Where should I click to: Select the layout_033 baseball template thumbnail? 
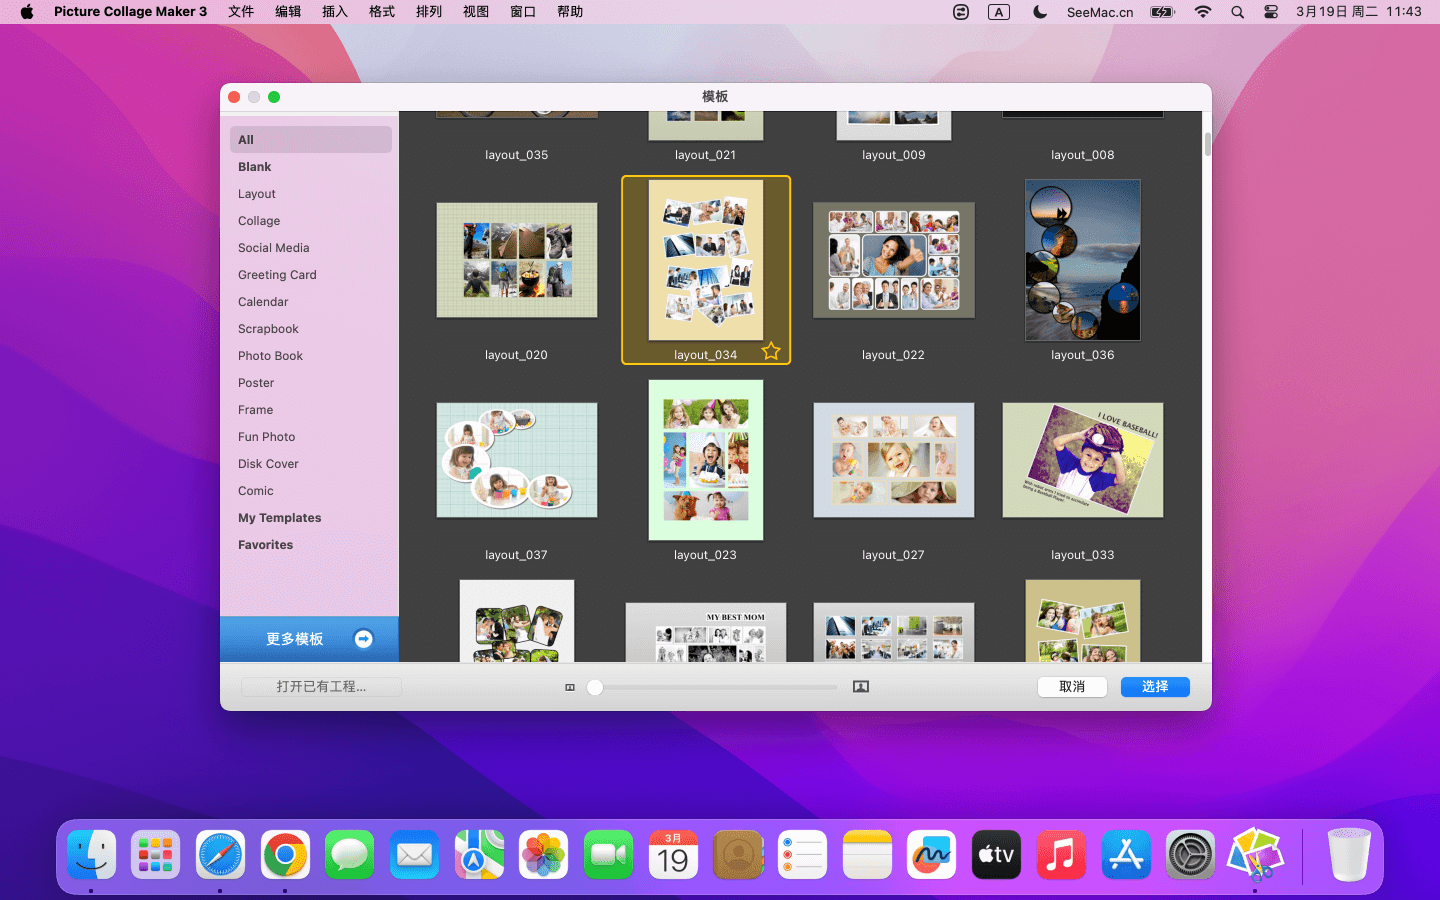click(1083, 460)
